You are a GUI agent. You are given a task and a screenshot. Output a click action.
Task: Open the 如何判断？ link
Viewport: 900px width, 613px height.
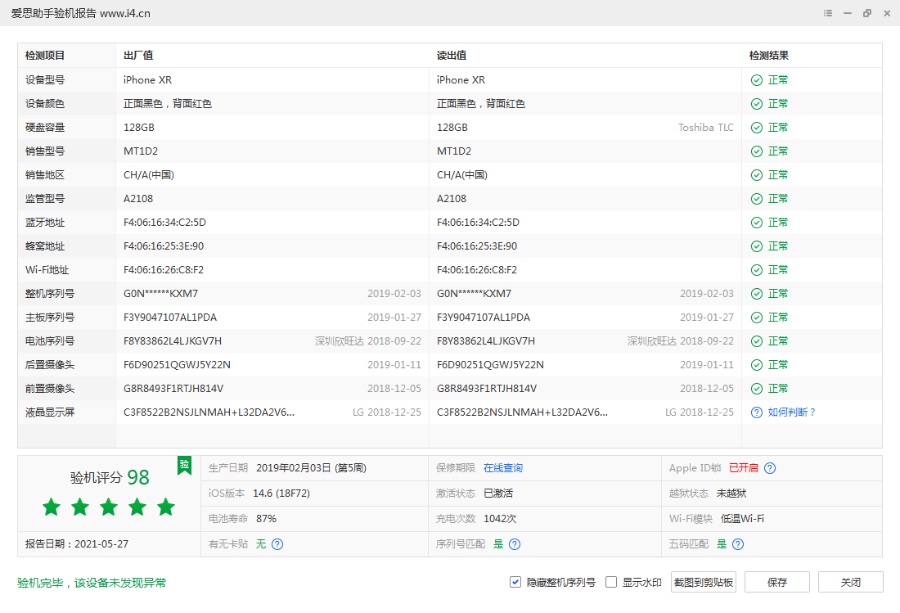pyautogui.click(x=792, y=412)
